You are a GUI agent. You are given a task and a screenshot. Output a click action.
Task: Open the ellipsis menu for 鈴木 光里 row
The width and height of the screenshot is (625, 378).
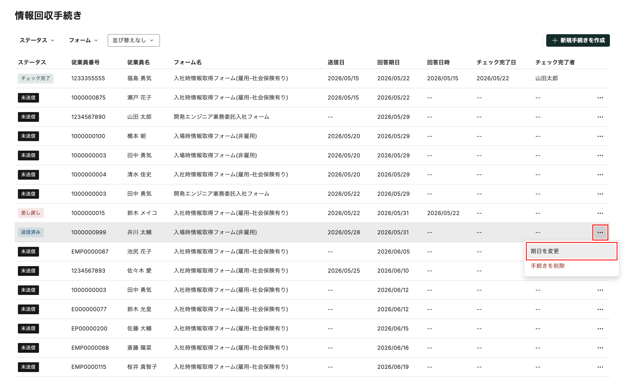(x=600, y=309)
